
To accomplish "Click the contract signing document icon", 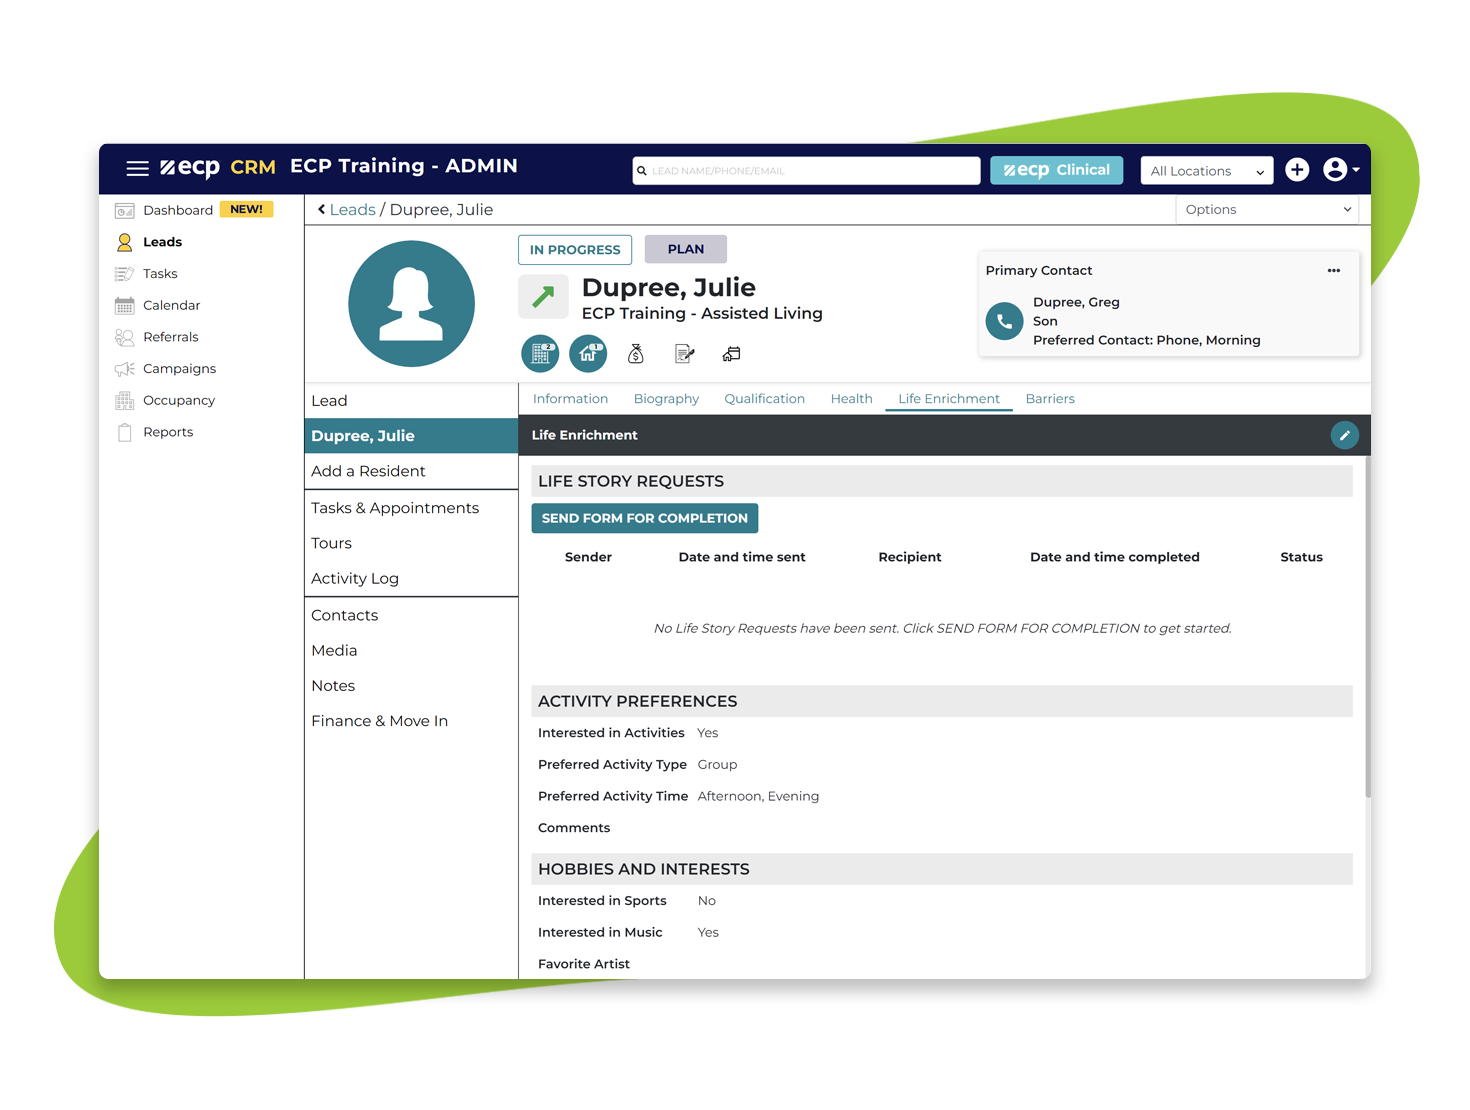I will pyautogui.click(x=684, y=353).
